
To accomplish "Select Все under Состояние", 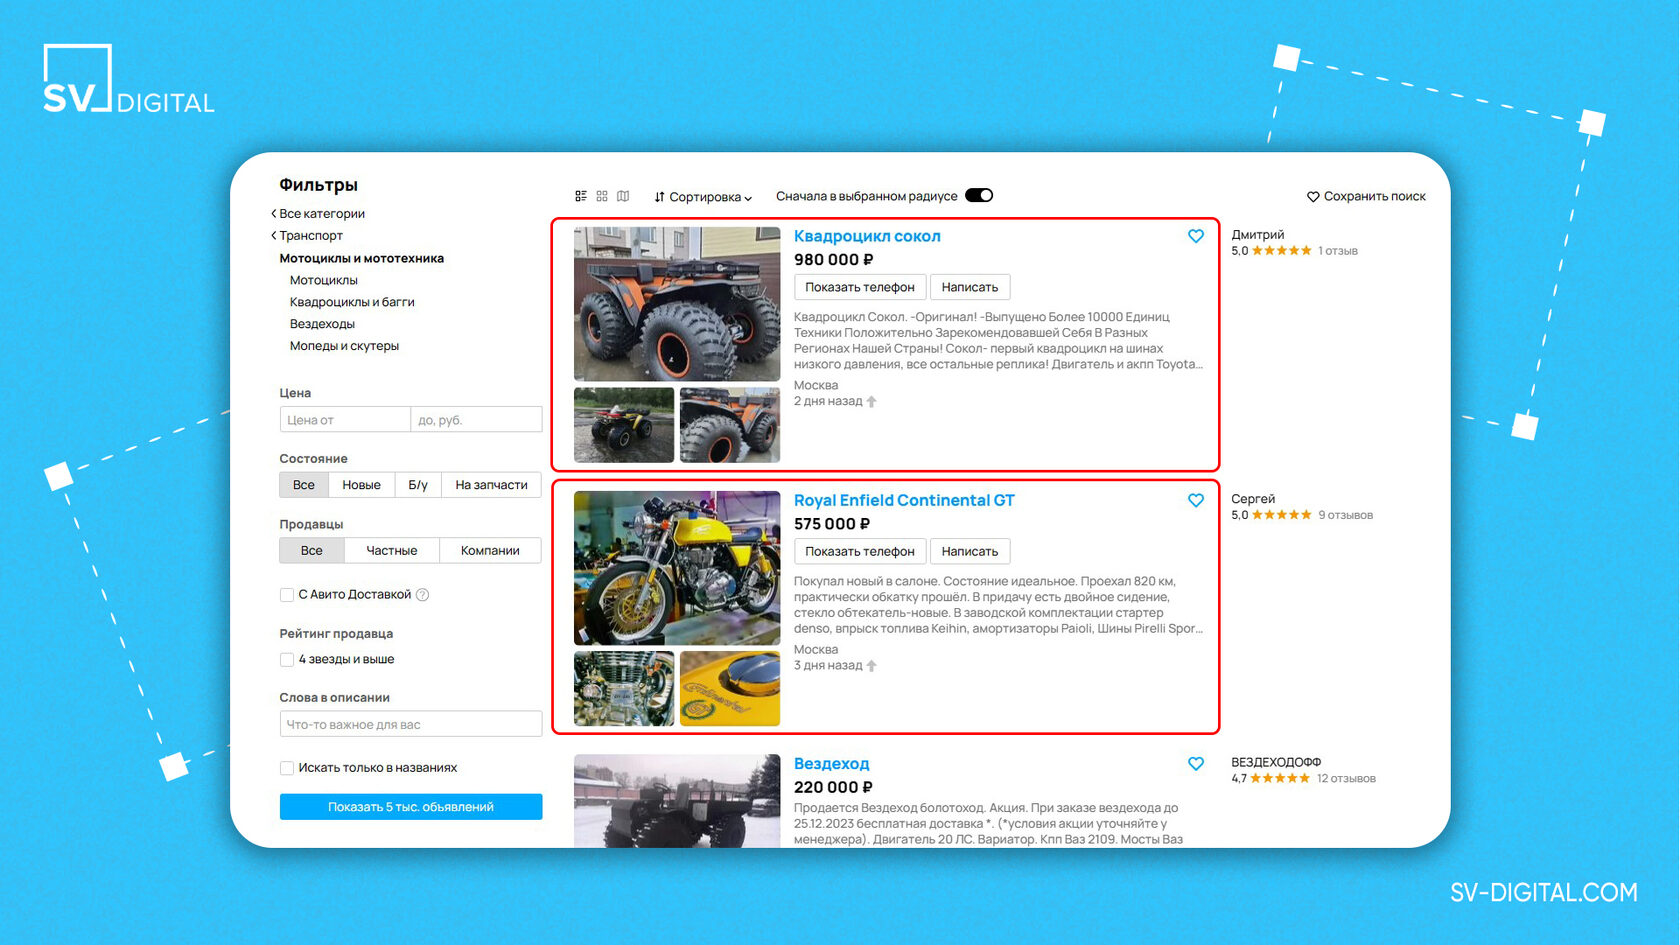I will click(x=304, y=485).
